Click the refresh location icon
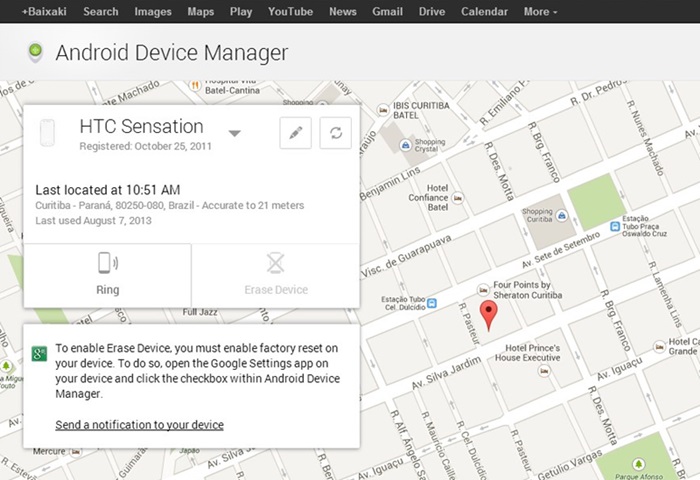Image resolution: width=700 pixels, height=480 pixels. [x=336, y=133]
